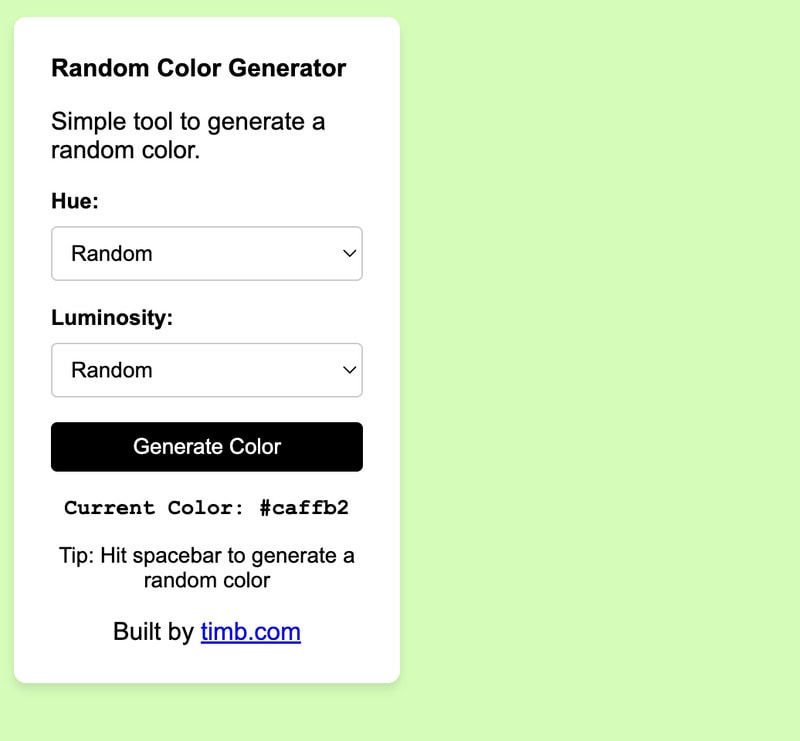The image size is (800, 741).
Task: Click the Random Color Generator heading
Action: pyautogui.click(x=198, y=68)
